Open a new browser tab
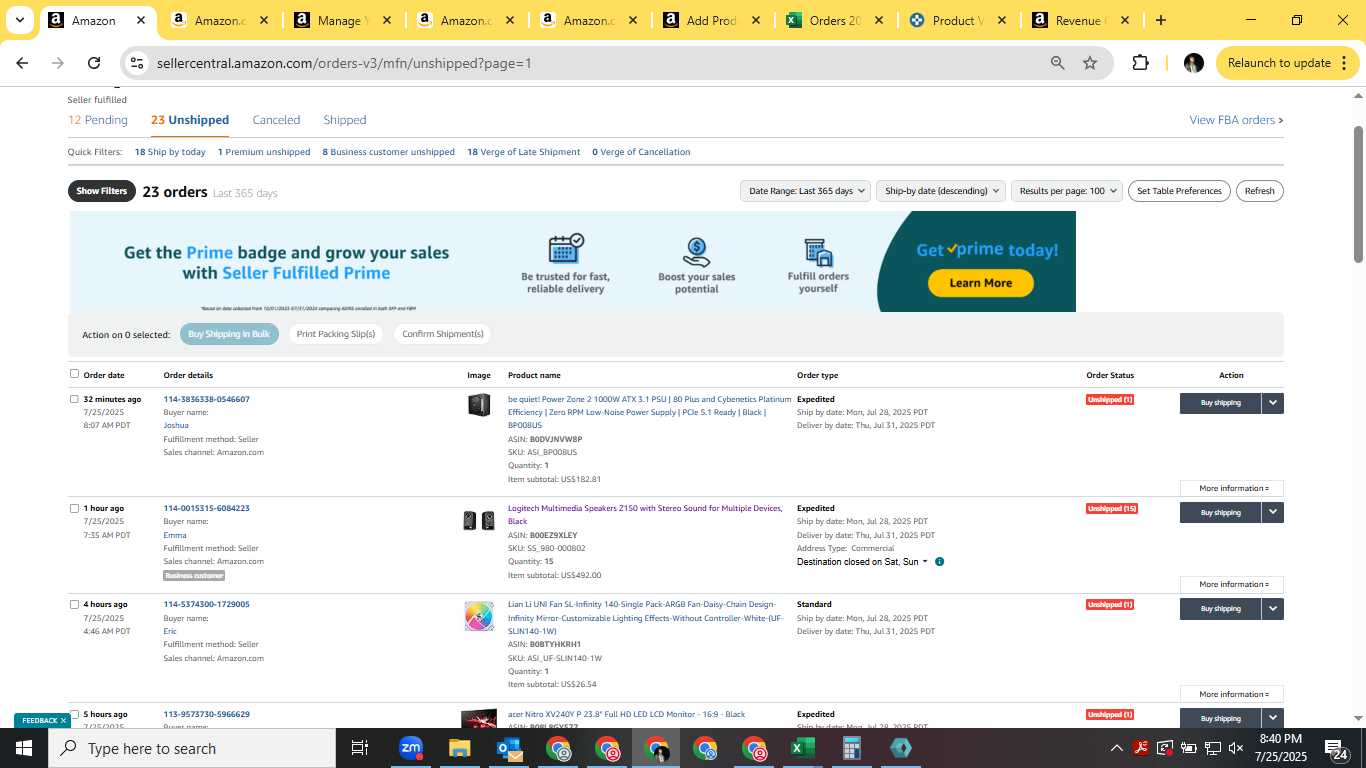This screenshot has width=1366, height=768. click(1161, 20)
